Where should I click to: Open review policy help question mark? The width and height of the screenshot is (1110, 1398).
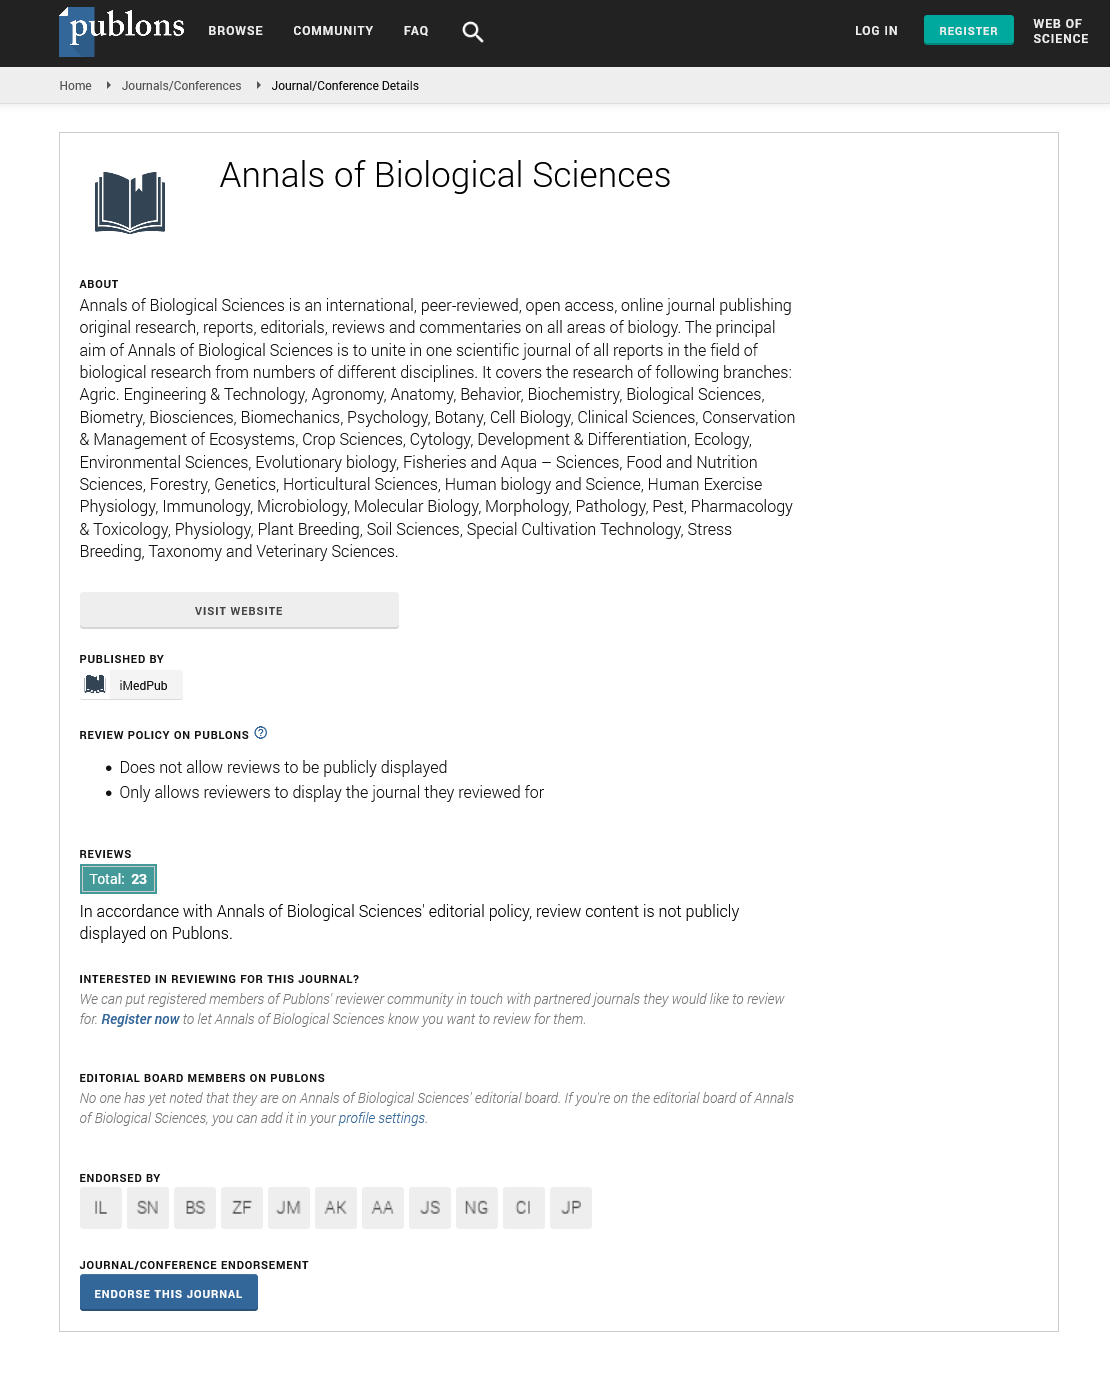[261, 733]
